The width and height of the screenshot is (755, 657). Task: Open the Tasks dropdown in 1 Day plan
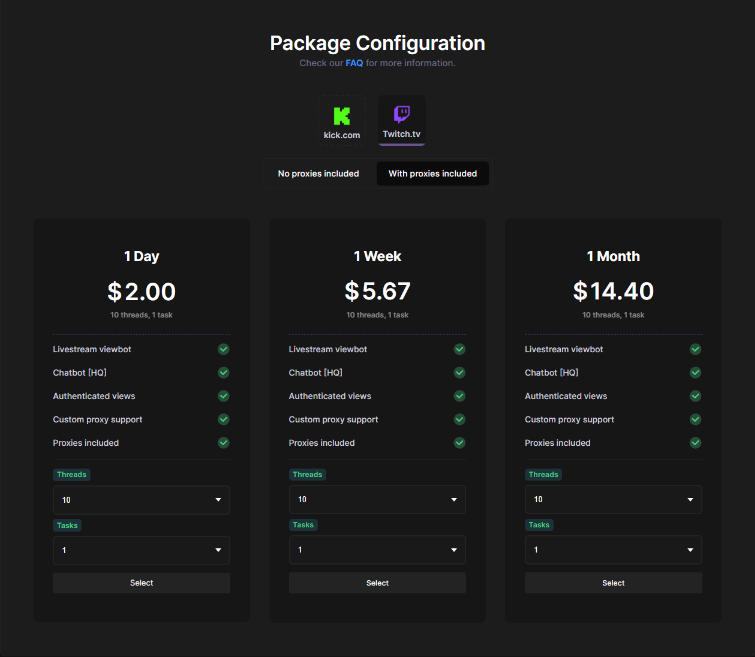(141, 550)
